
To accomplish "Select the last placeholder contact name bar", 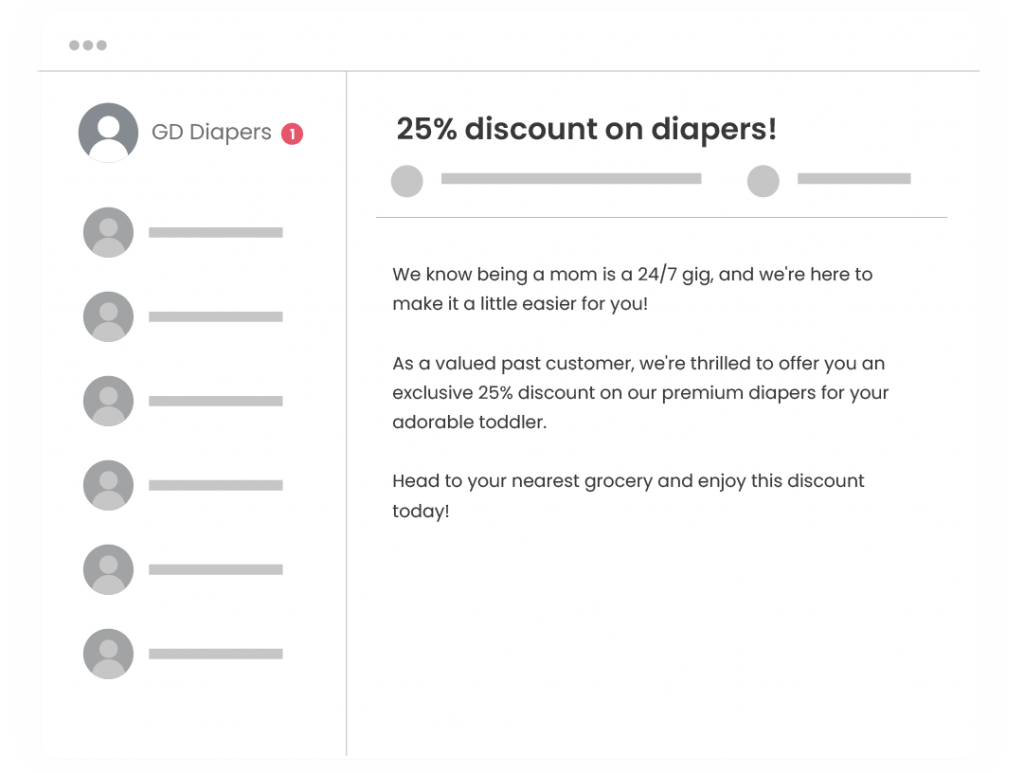I will click(x=216, y=654).
